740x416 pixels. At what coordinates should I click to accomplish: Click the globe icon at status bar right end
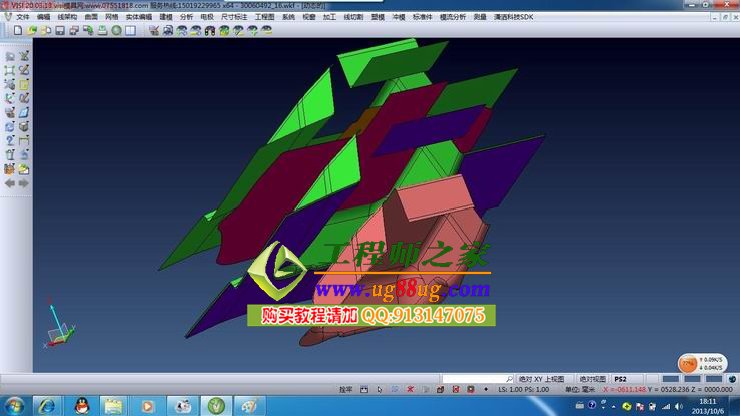point(732,379)
